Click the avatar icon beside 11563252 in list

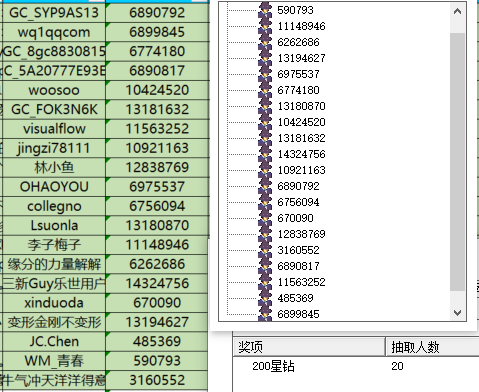(265, 282)
